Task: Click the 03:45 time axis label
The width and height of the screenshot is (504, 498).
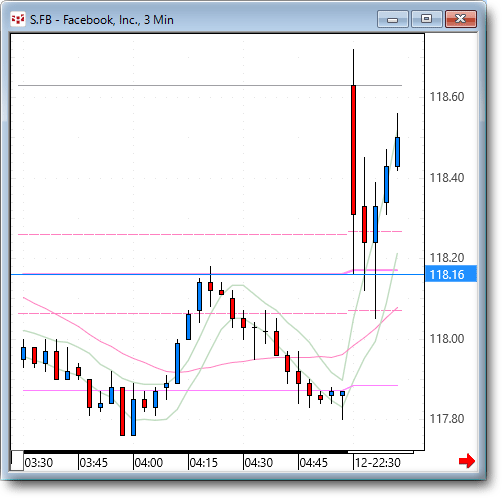Action: pyautogui.click(x=94, y=463)
